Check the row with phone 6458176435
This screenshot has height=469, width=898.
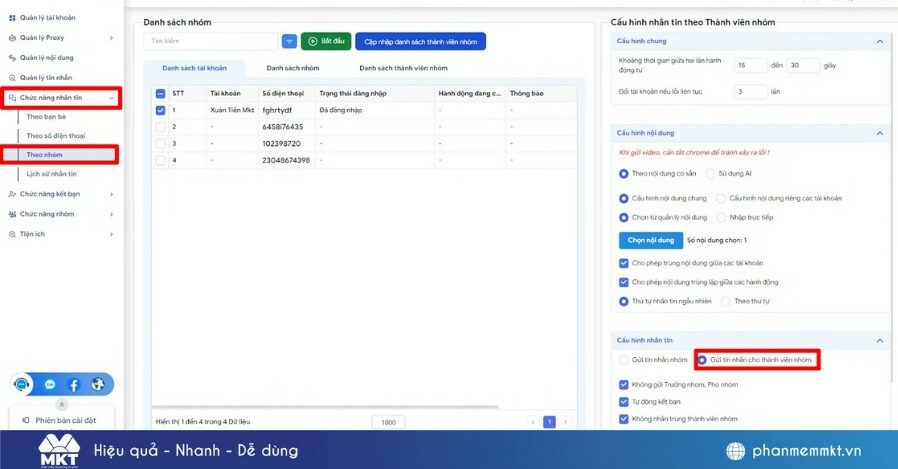click(160, 127)
